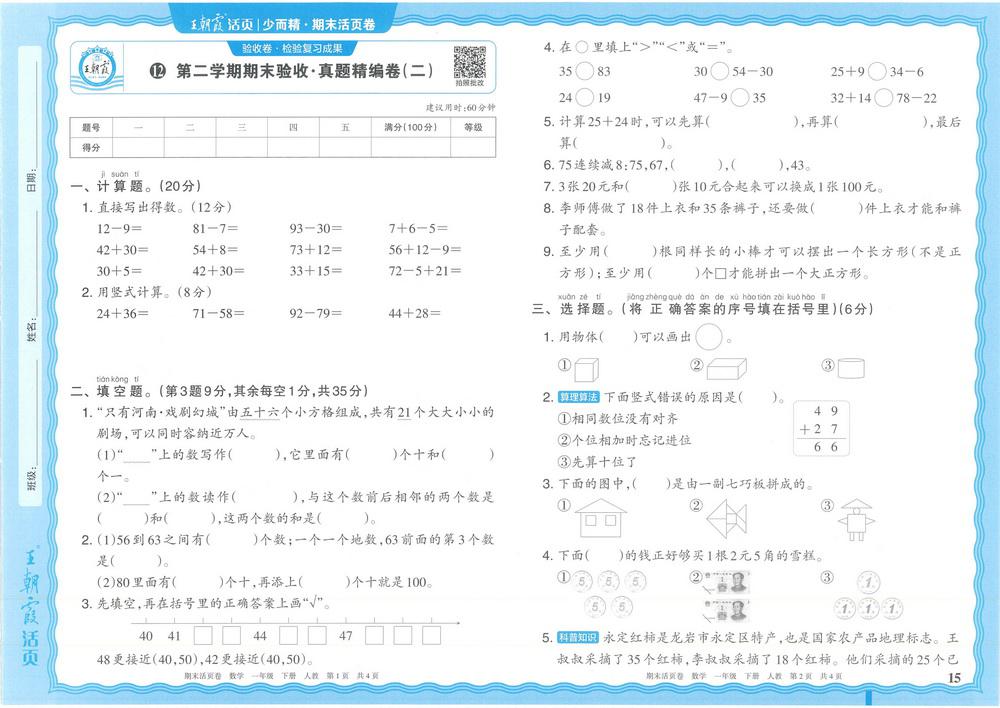This screenshot has width=1000, height=708.
Task: Select the answer ②个位相加时忘记进位
Action: pos(624,440)
